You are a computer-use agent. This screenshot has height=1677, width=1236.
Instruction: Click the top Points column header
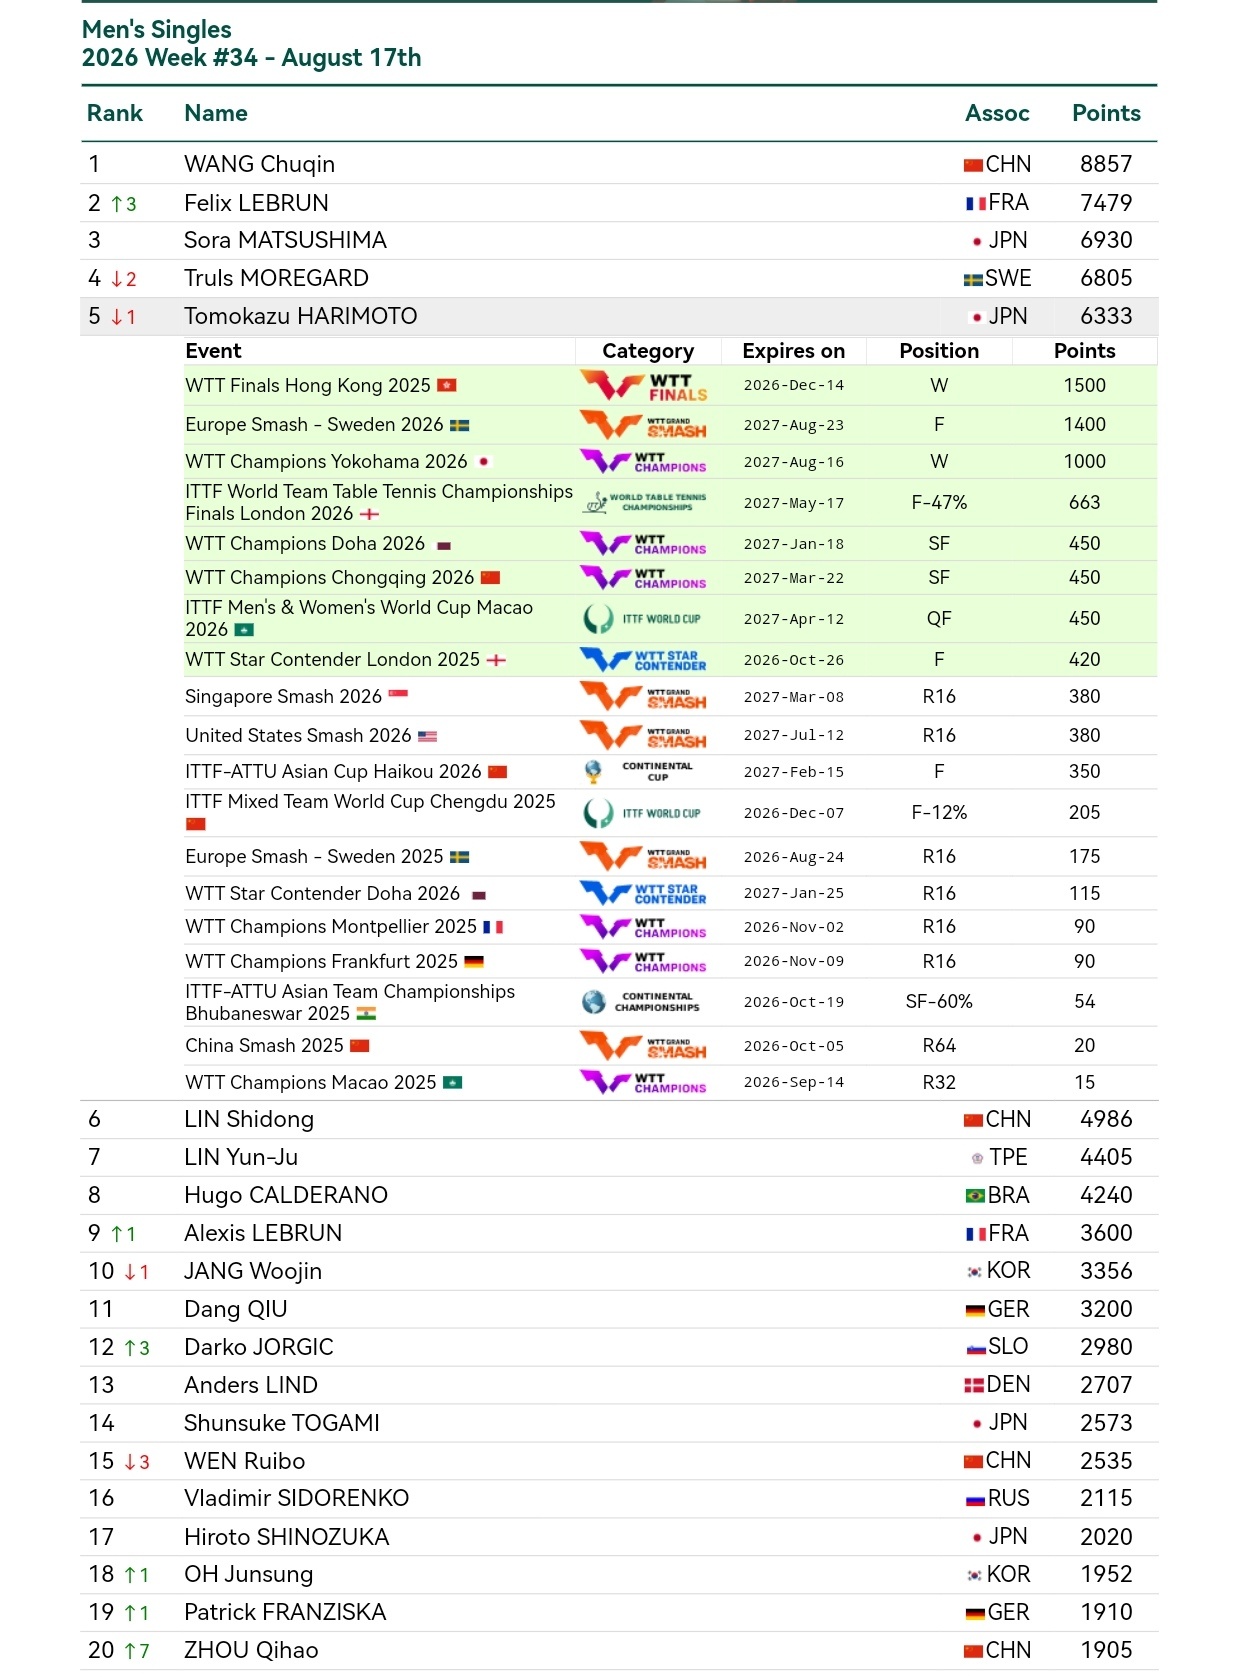[1106, 114]
